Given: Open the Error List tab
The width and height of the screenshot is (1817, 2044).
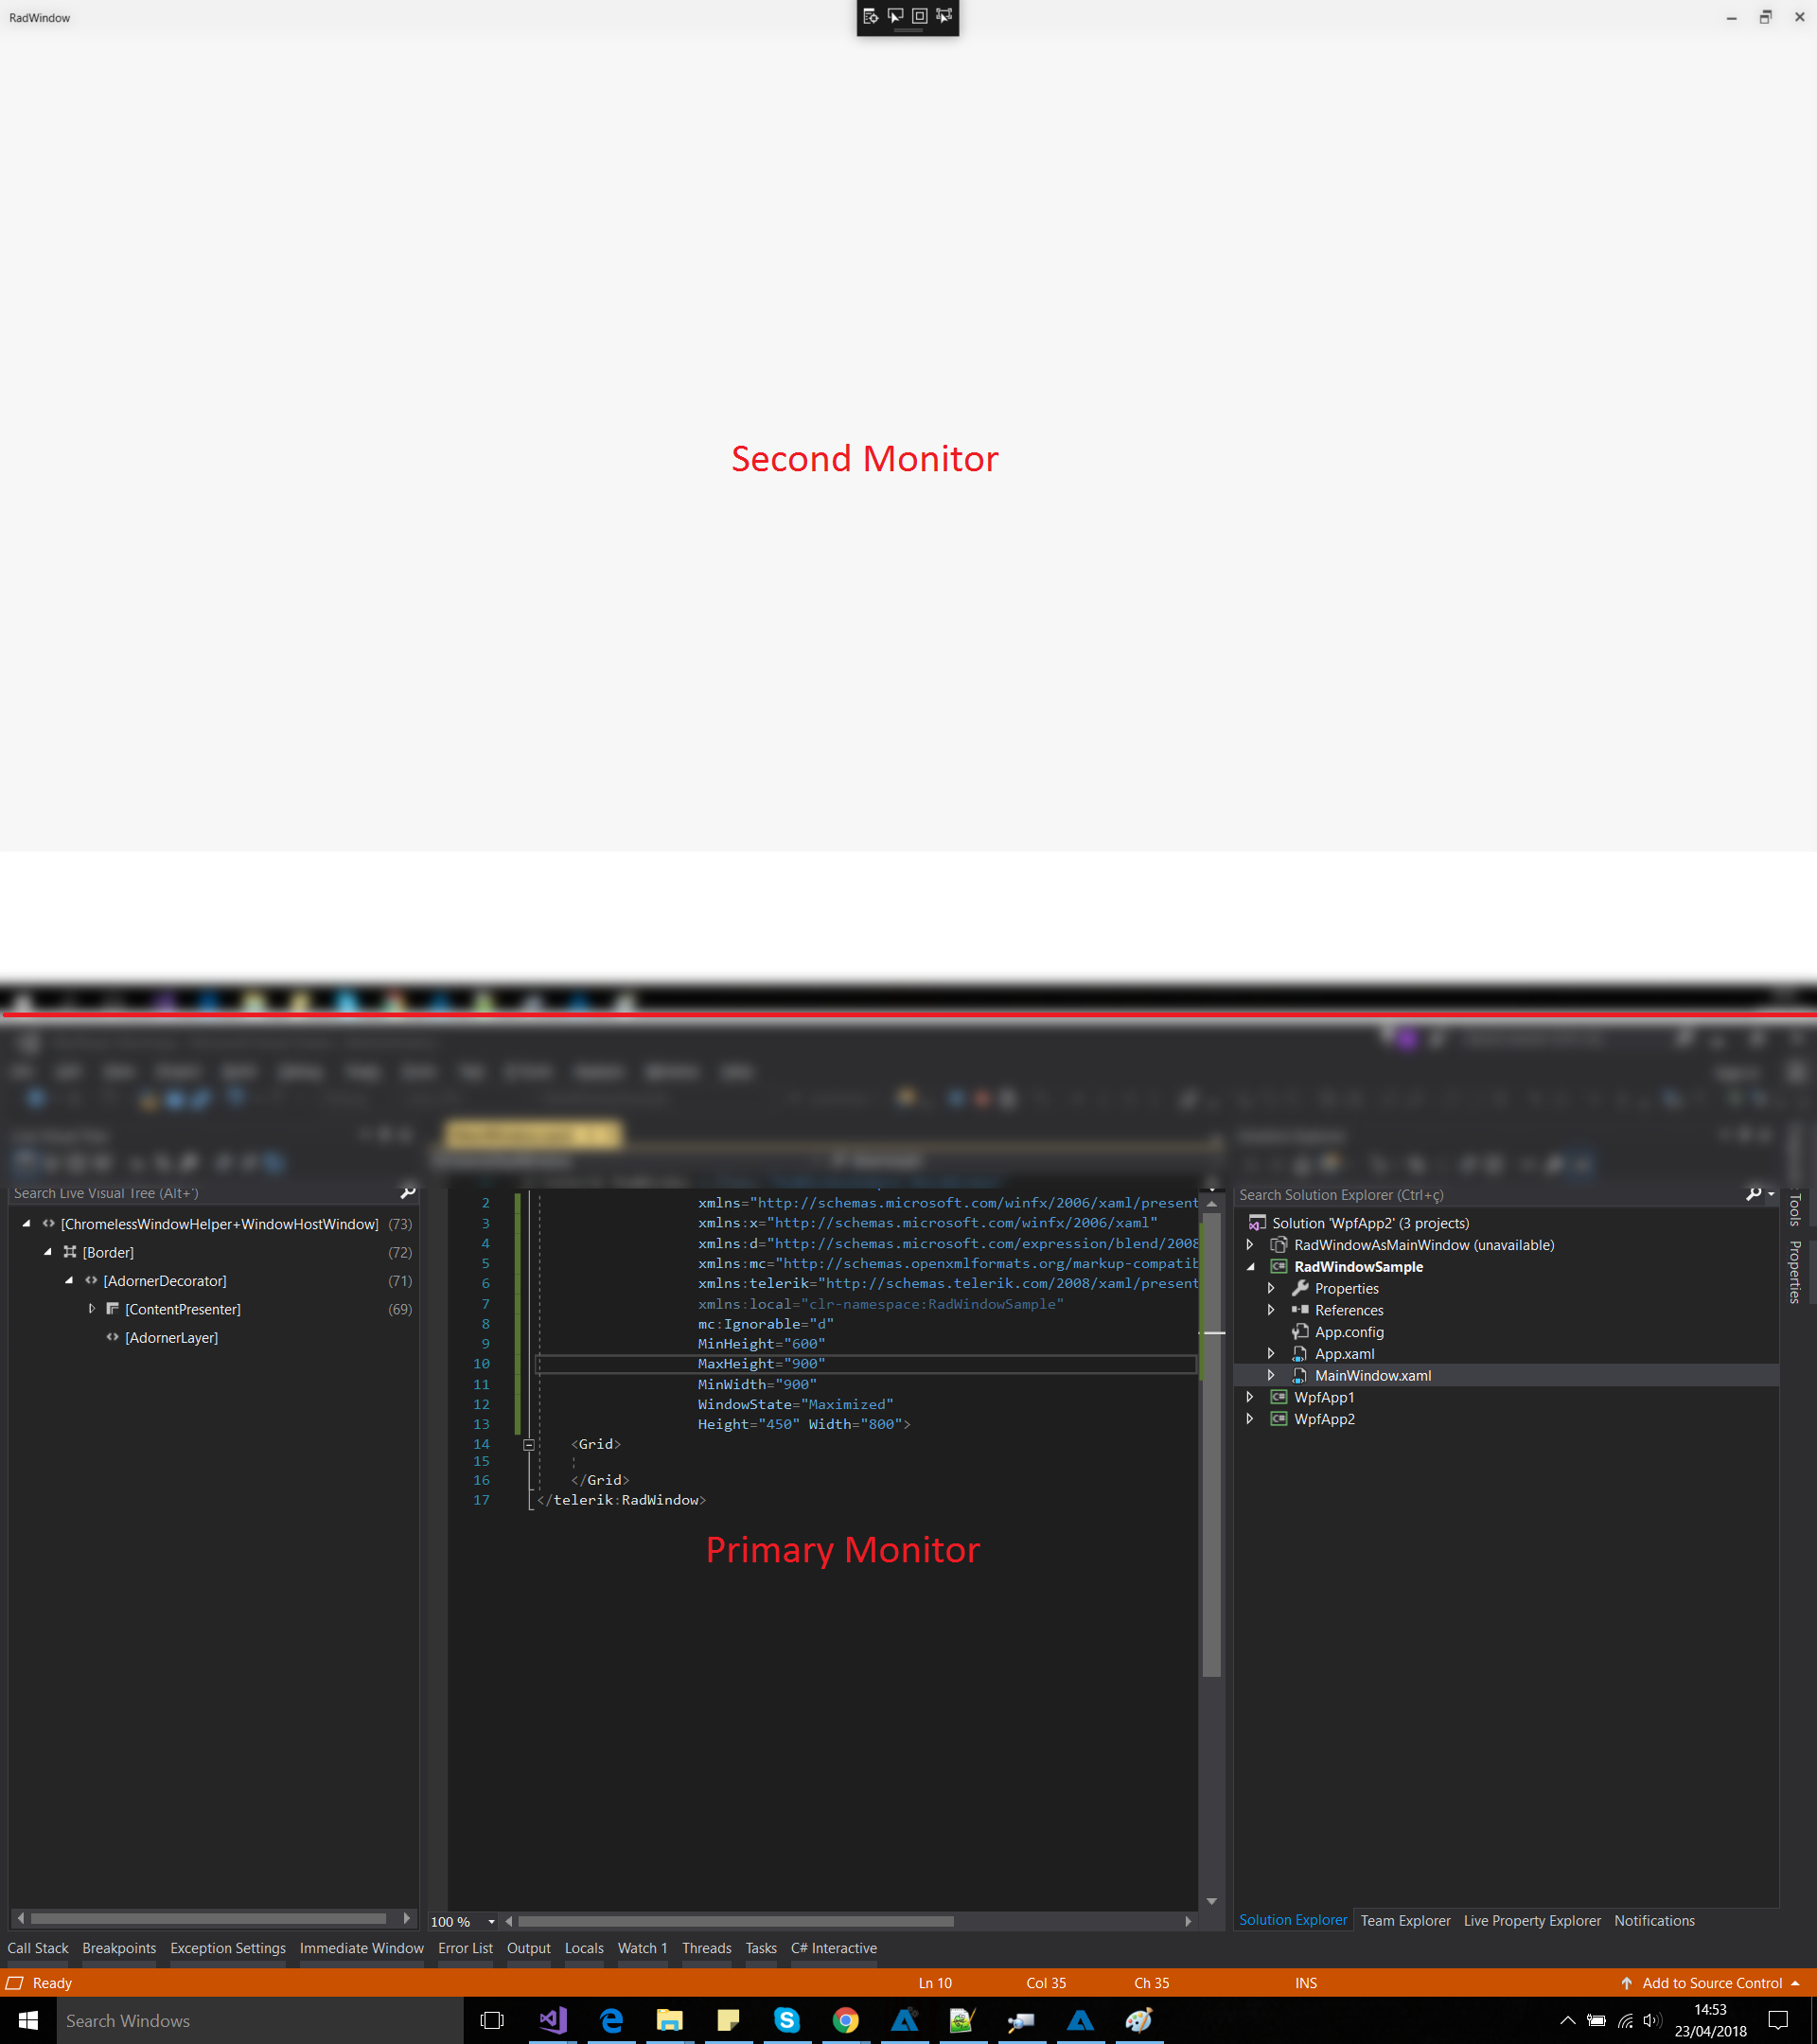Looking at the screenshot, I should 465,1948.
